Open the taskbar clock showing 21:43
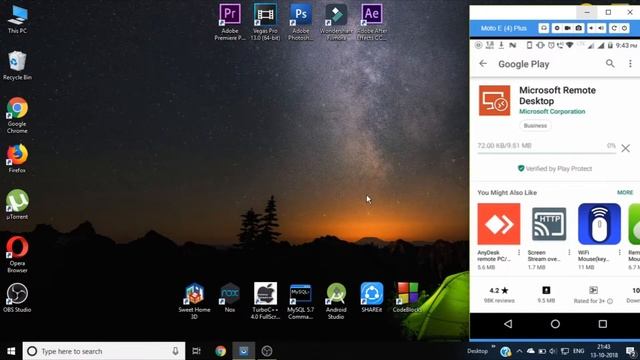This screenshot has width=640, height=360. pyautogui.click(x=604, y=351)
